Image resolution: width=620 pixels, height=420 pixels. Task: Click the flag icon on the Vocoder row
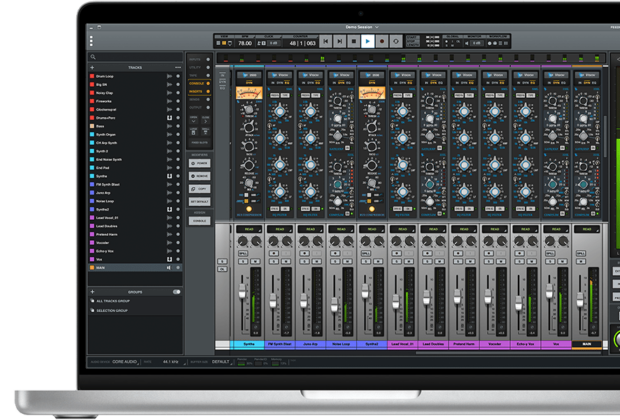[x=170, y=242]
